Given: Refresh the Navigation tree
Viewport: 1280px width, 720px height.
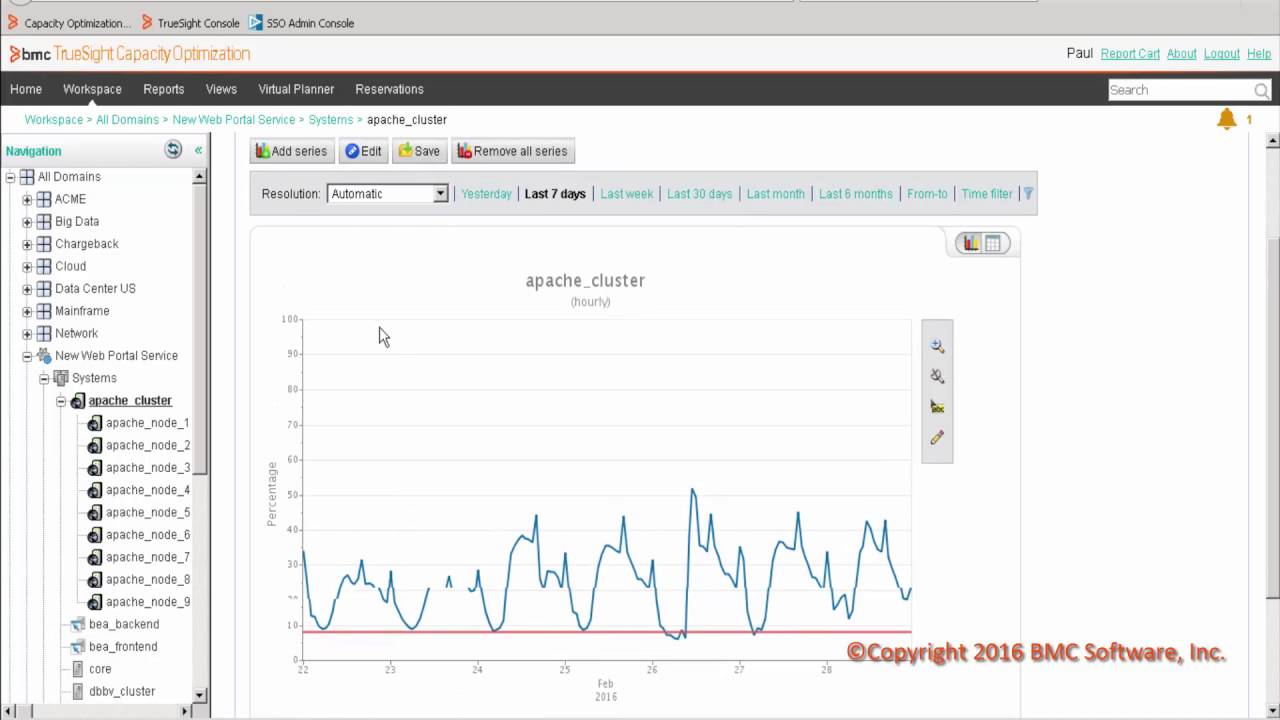Looking at the screenshot, I should [x=173, y=150].
